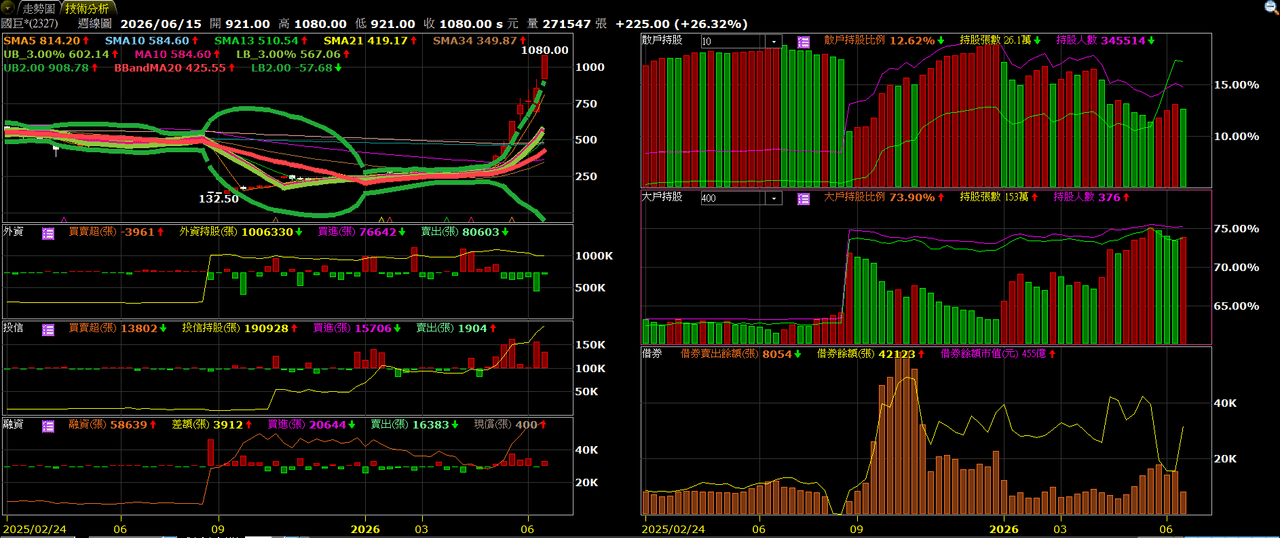Image resolution: width=1280 pixels, height=538 pixels.
Task: Open the round dropdown menu before the 走勢圖 tab
Action: tap(9, 8)
